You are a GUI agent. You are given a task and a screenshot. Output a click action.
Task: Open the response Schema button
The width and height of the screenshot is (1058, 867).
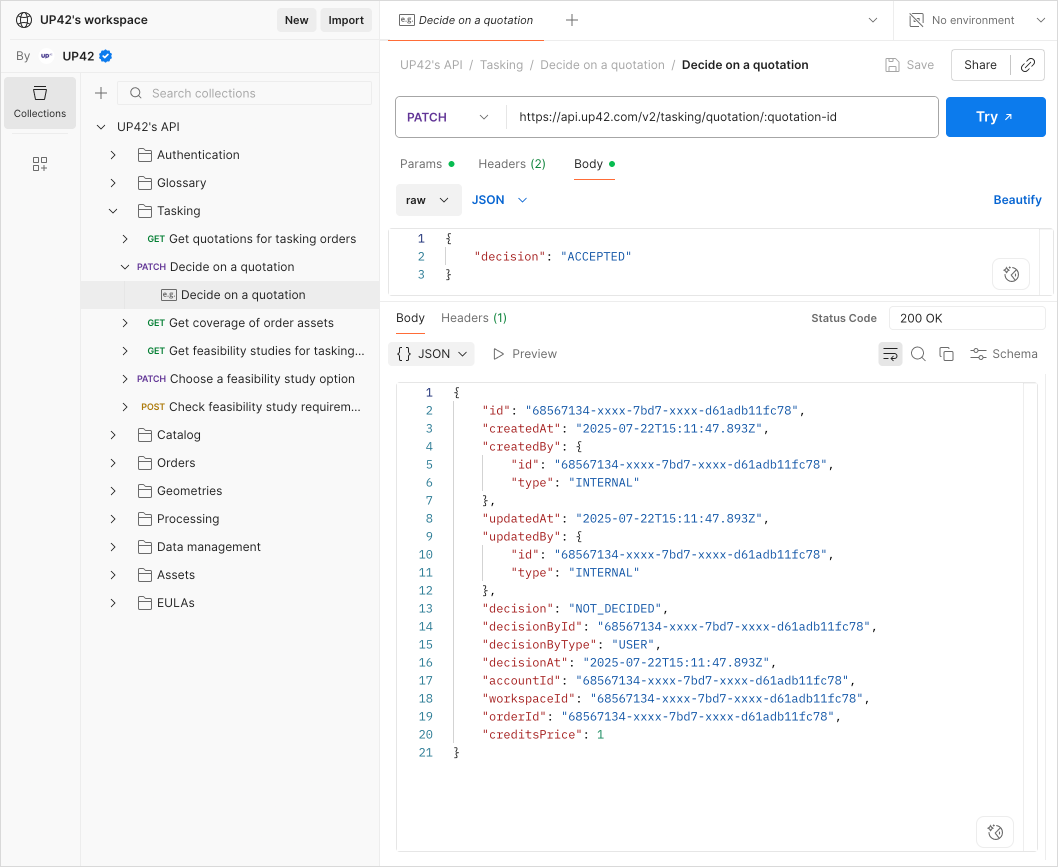click(1003, 354)
